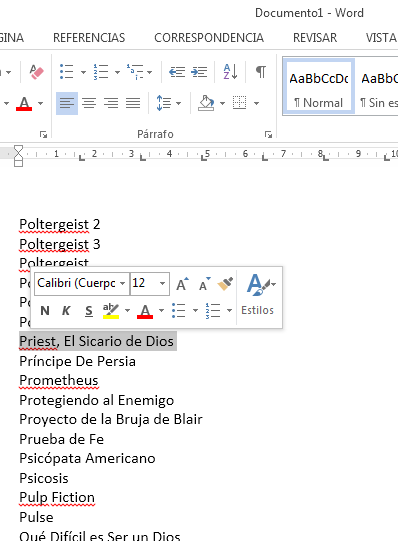Expand line spacing dropdown arrow
398x547 pixels.
point(179,103)
